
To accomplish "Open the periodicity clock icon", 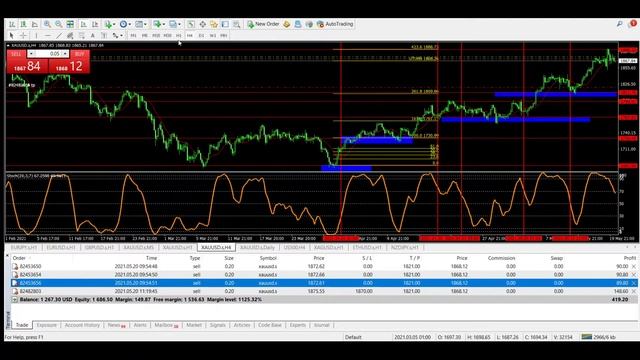I will [123, 24].
